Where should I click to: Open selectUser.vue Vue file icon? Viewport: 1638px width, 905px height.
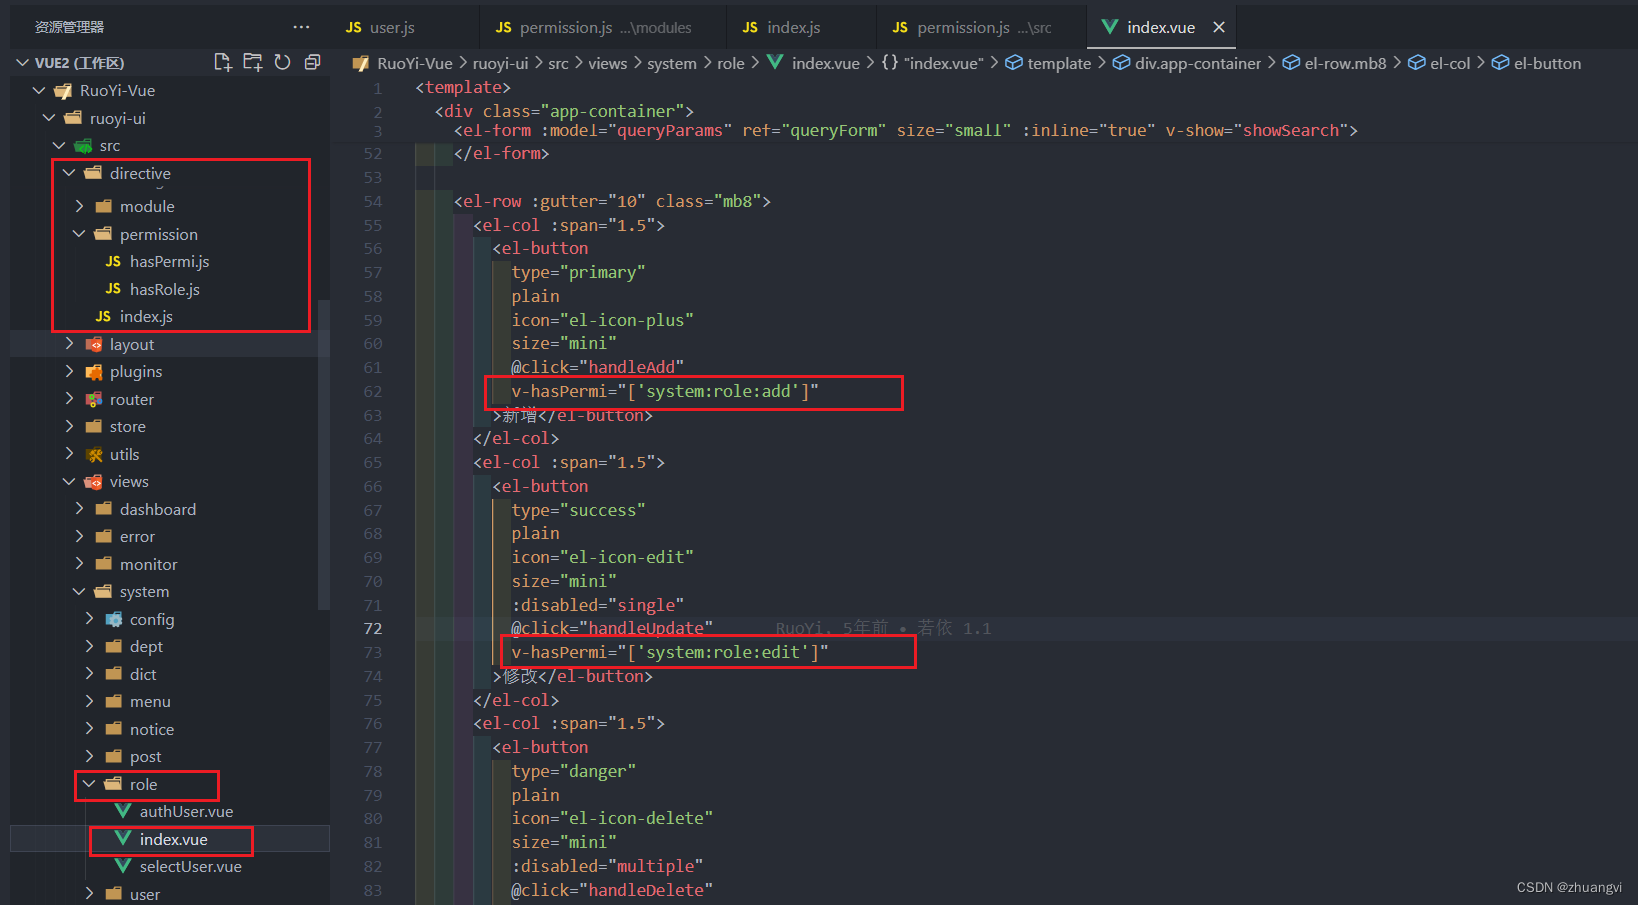[123, 866]
